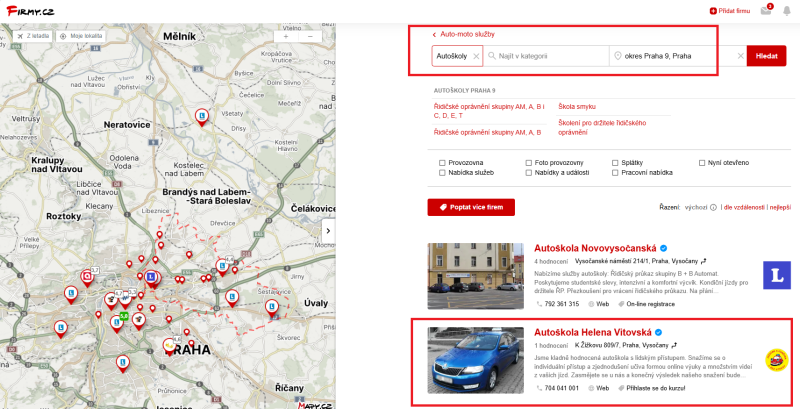This screenshot has height=409, width=800.
Task: Open the messages envelope icon
Action: tap(766, 11)
